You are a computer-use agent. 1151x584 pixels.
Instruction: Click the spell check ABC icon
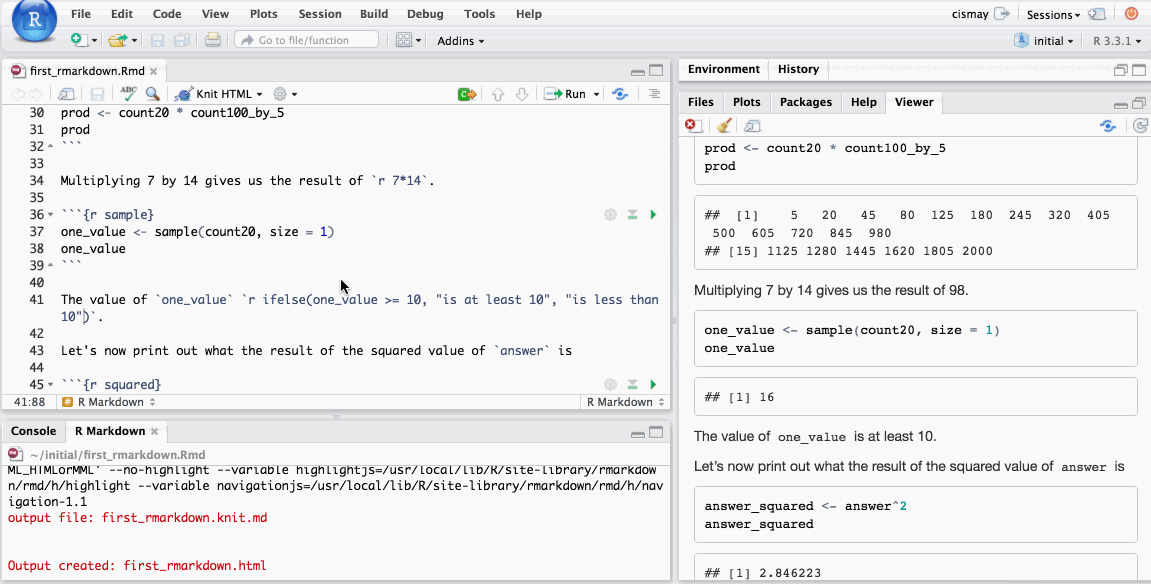pos(128,94)
